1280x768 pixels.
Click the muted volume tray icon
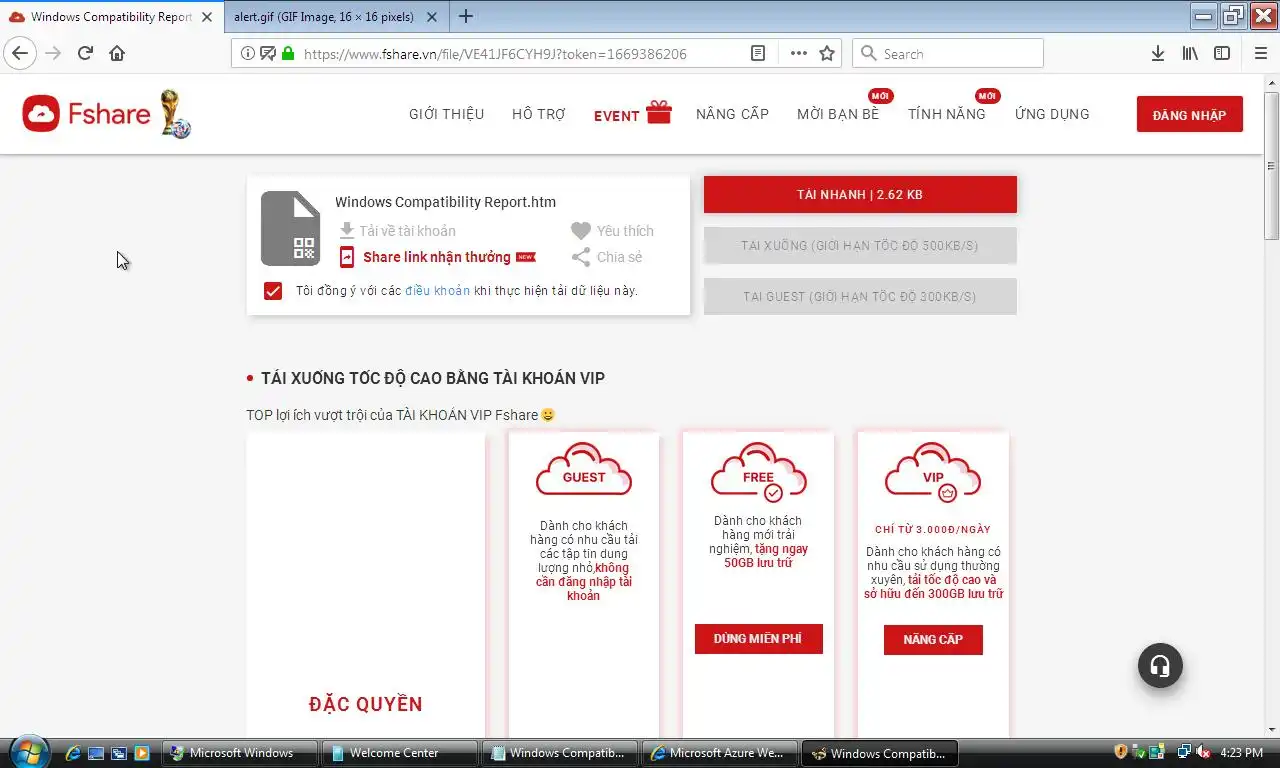click(1203, 752)
